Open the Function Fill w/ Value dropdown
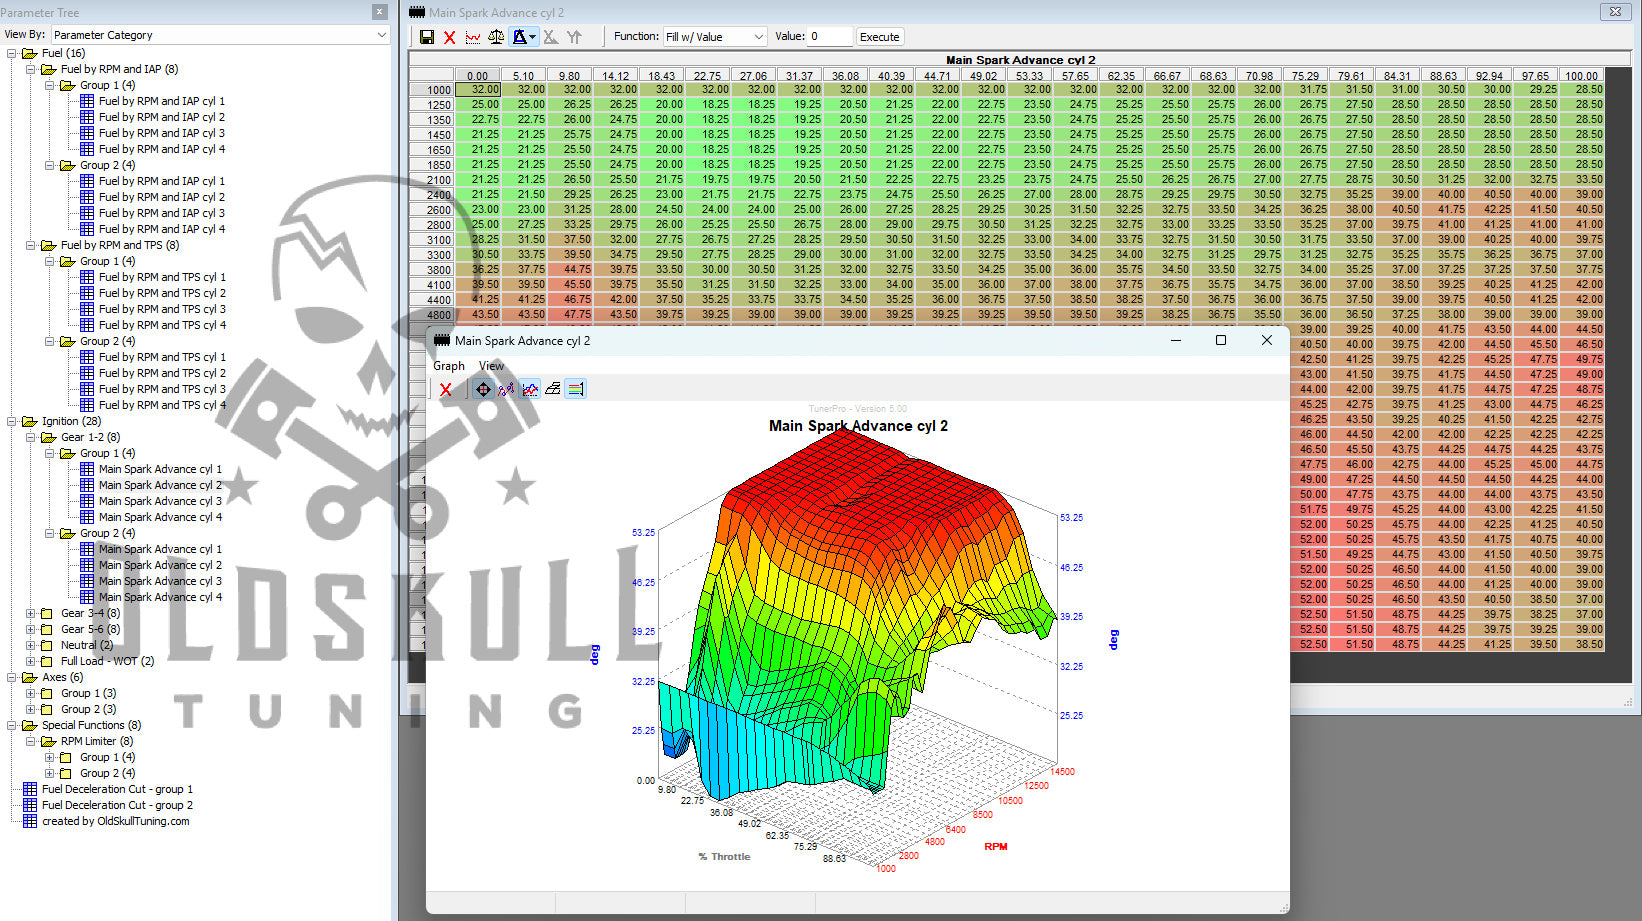This screenshot has width=1642, height=921. point(715,37)
